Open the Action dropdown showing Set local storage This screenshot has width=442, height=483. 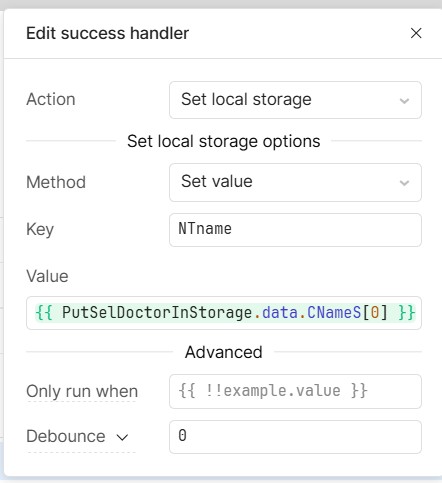[x=295, y=100]
